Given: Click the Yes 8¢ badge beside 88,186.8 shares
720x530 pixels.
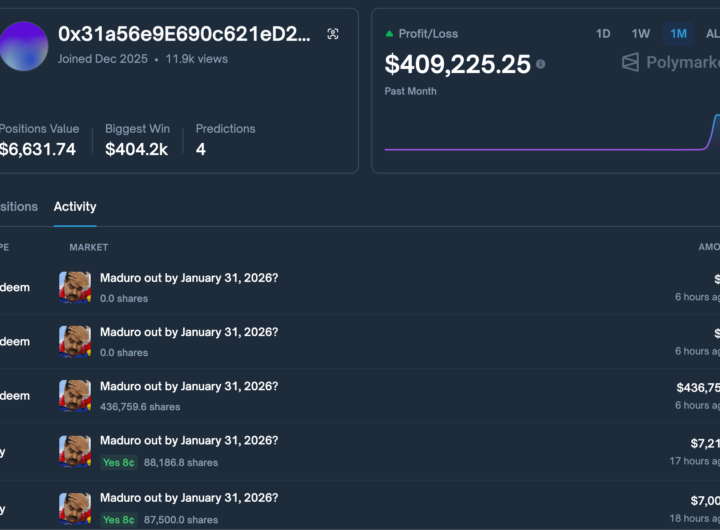Looking at the screenshot, I should point(119,463).
